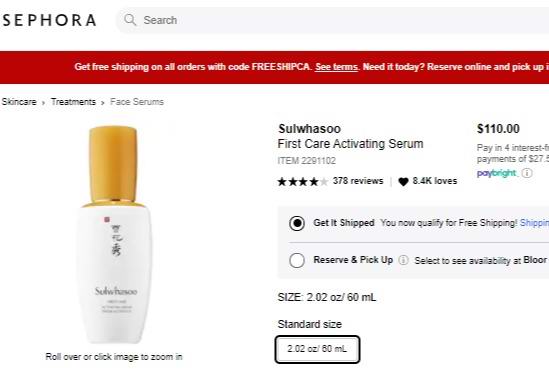
Task: Zoom in on the serum bottle image
Action: (x=114, y=235)
